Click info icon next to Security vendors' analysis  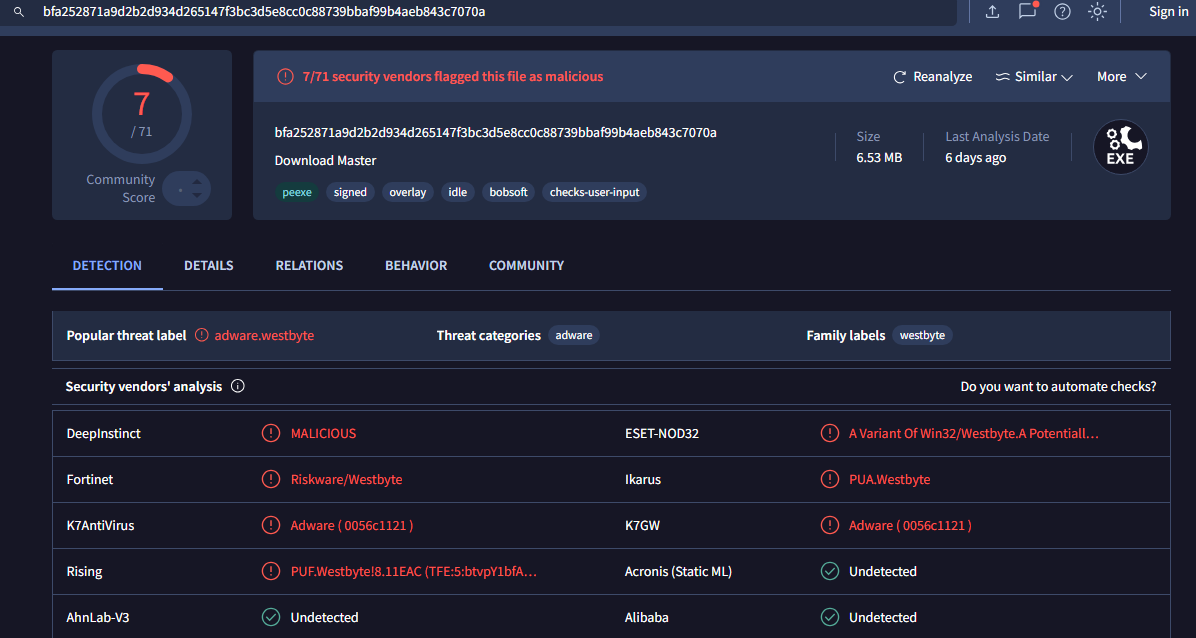(x=237, y=386)
